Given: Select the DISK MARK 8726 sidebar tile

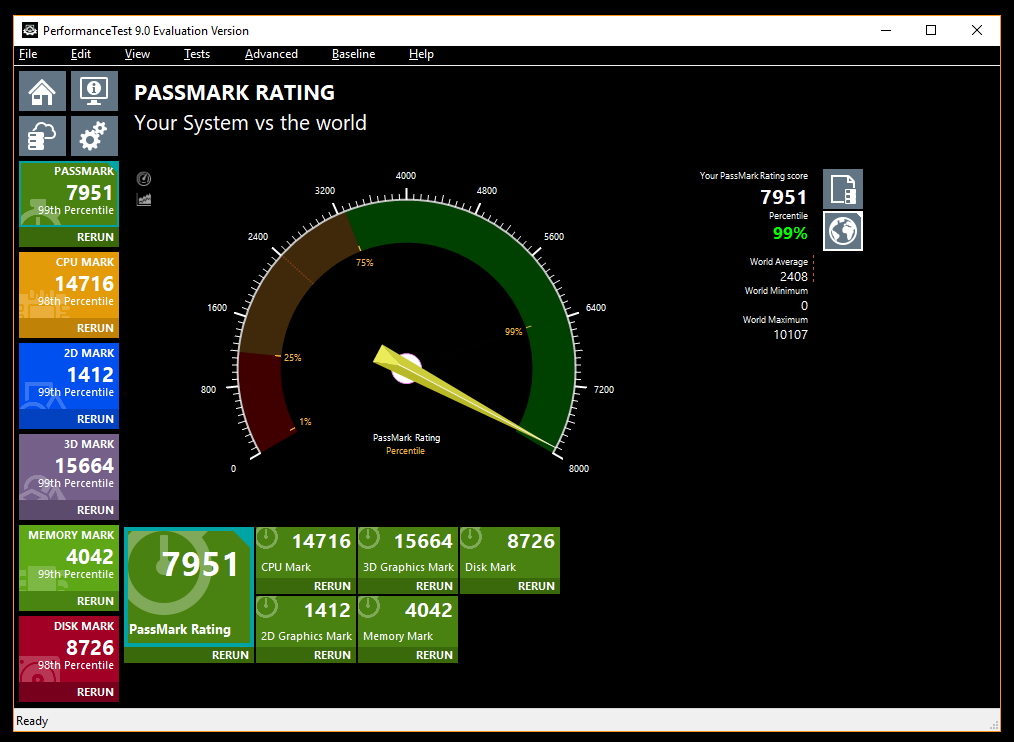Looking at the screenshot, I should pyautogui.click(x=69, y=650).
